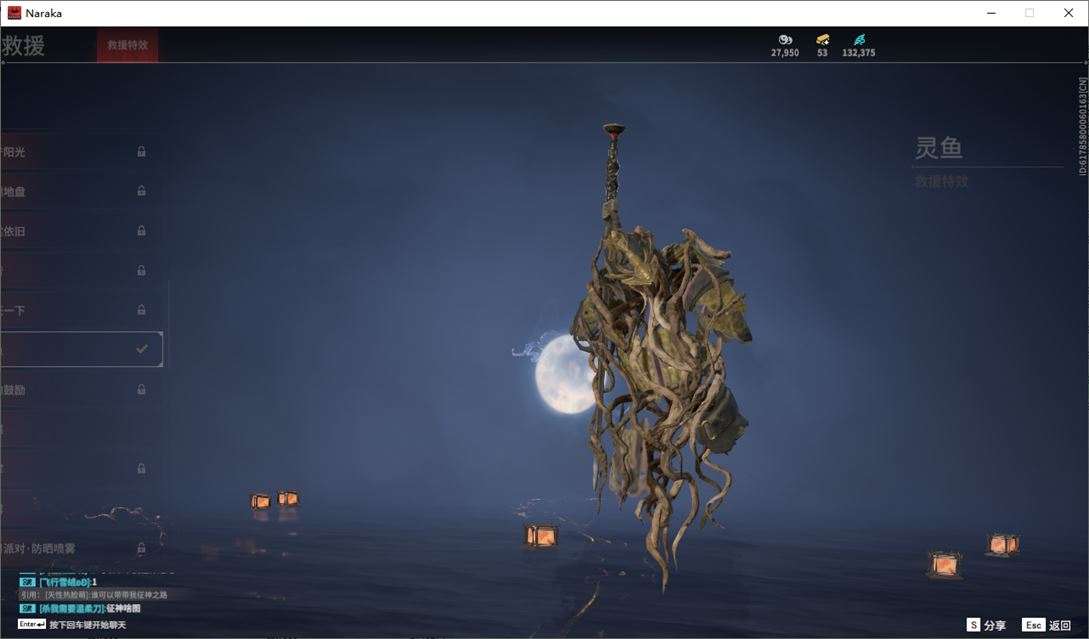Screen dimensions: 1089x639
Task: Click the 53 gold balance
Action: tap(822, 53)
